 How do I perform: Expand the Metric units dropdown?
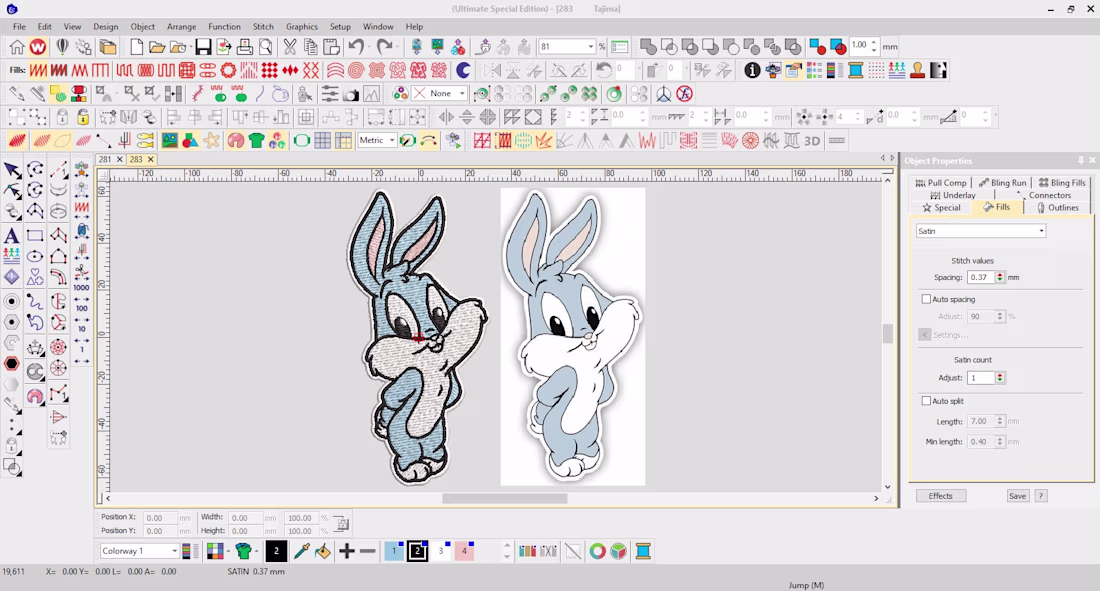pyautogui.click(x=377, y=140)
